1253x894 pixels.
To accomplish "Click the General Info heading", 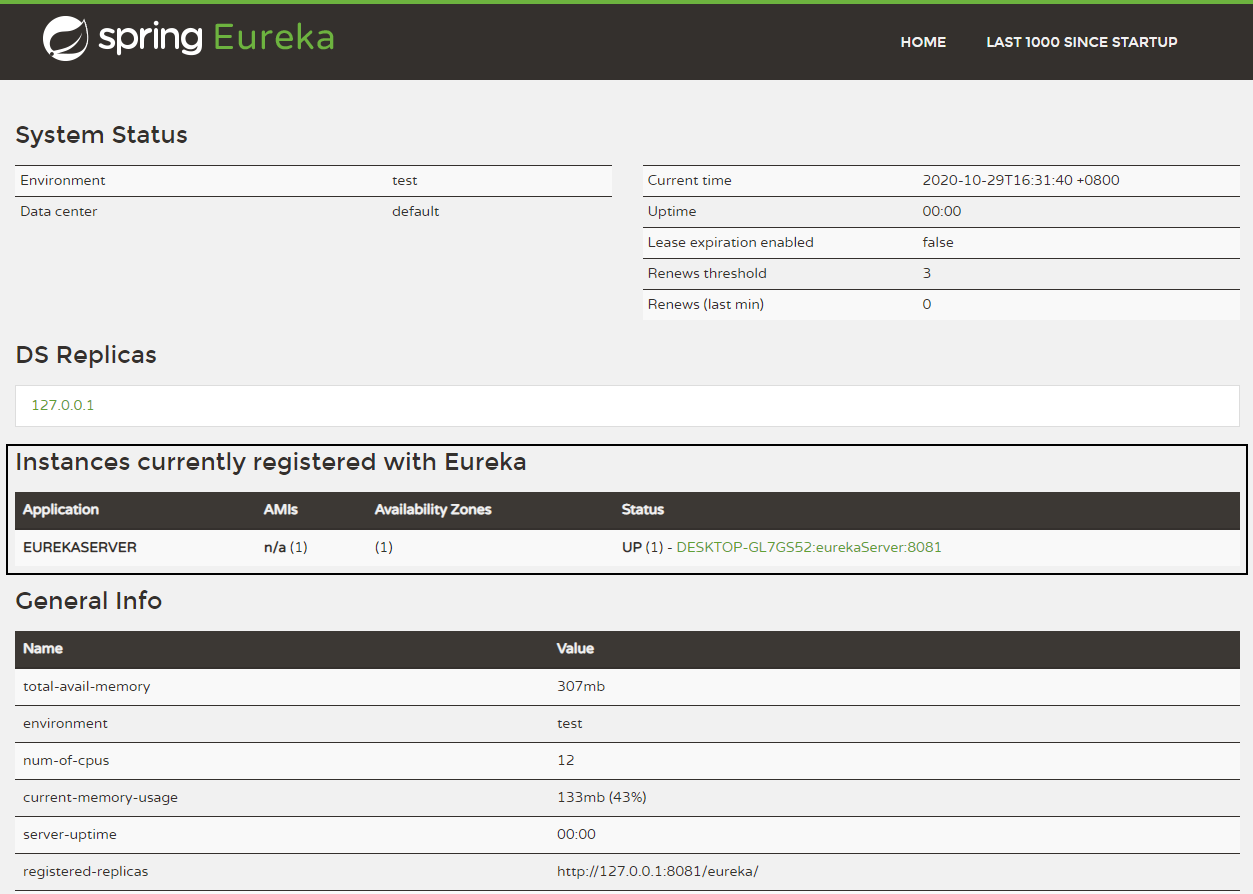I will tap(89, 601).
